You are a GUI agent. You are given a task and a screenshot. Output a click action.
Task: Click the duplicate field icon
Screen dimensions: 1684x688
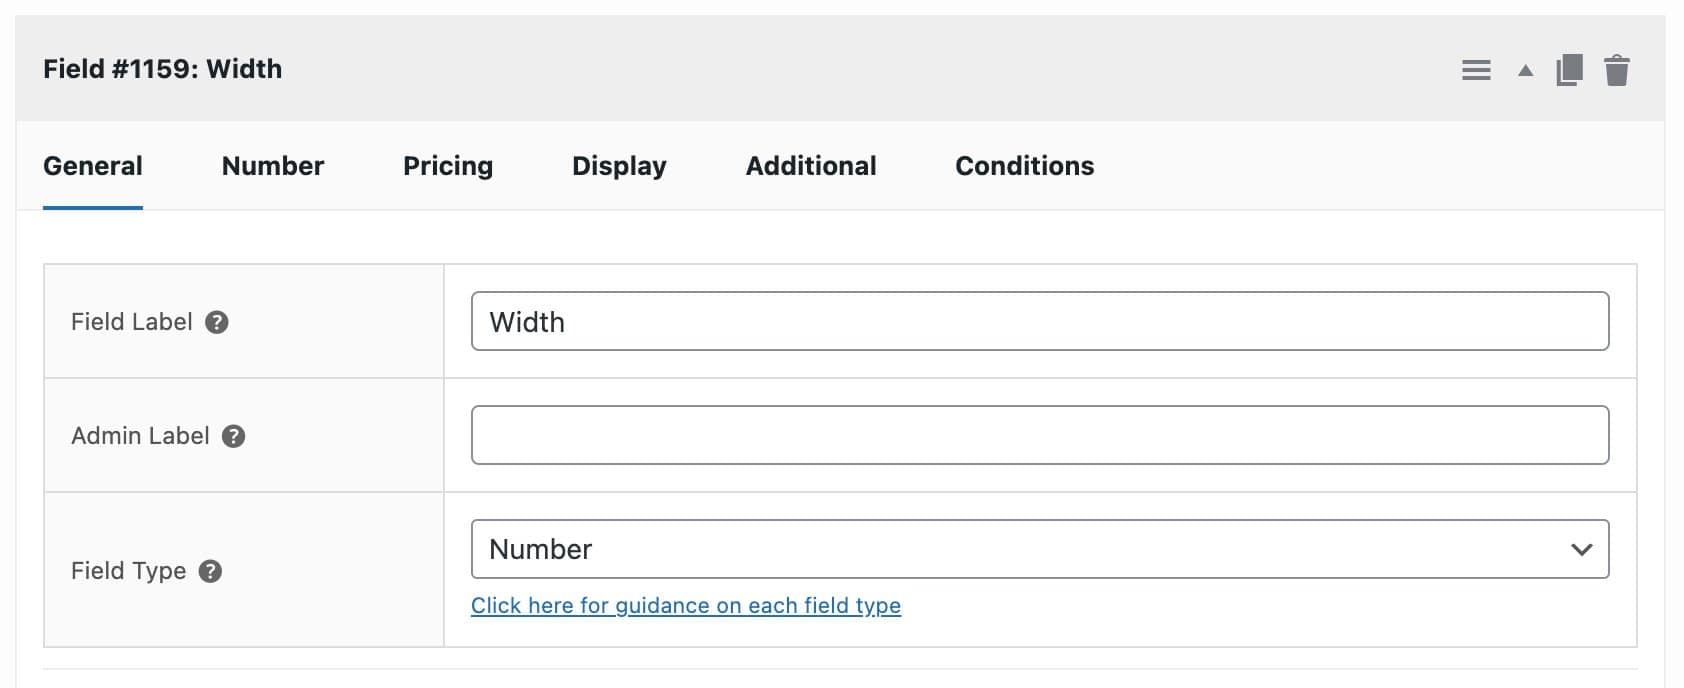[x=1567, y=70]
